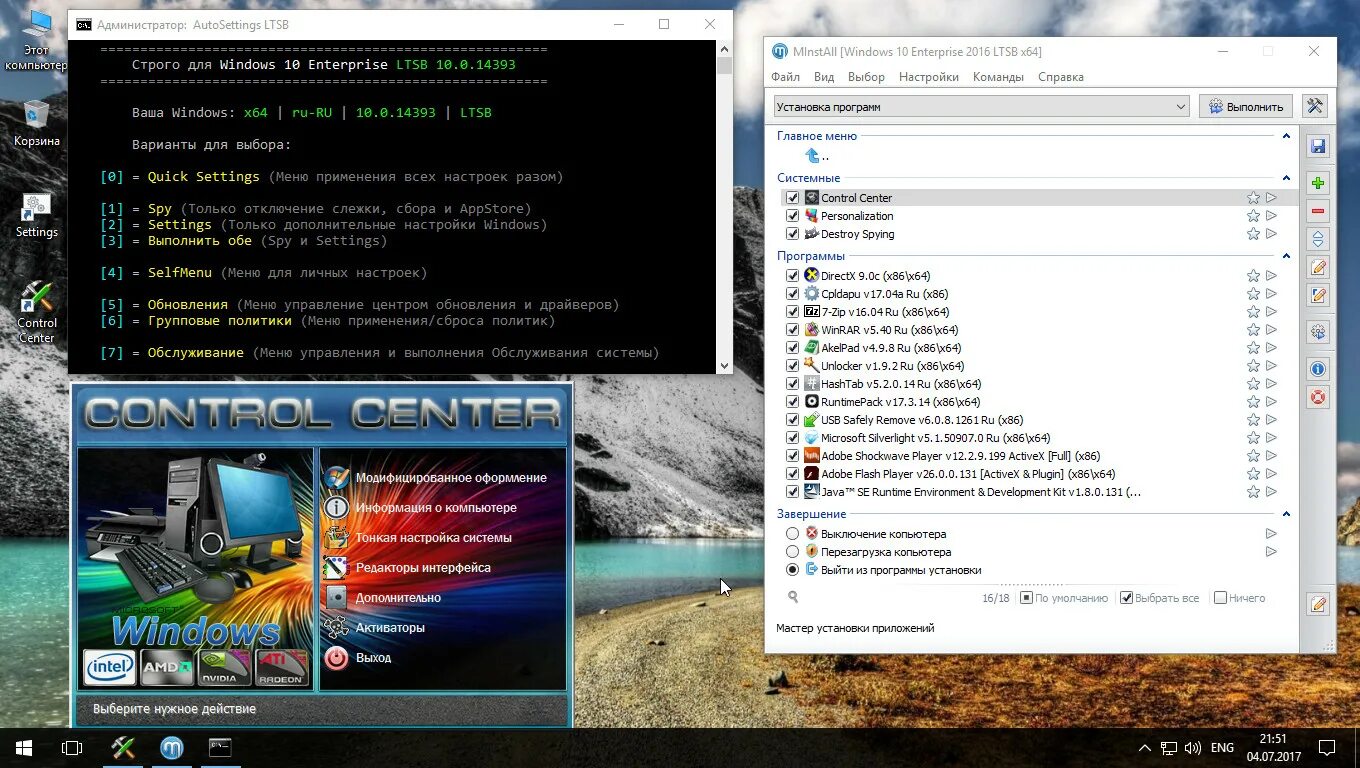Click the volume icon in system tray
This screenshot has width=1360, height=768.
[1192, 748]
